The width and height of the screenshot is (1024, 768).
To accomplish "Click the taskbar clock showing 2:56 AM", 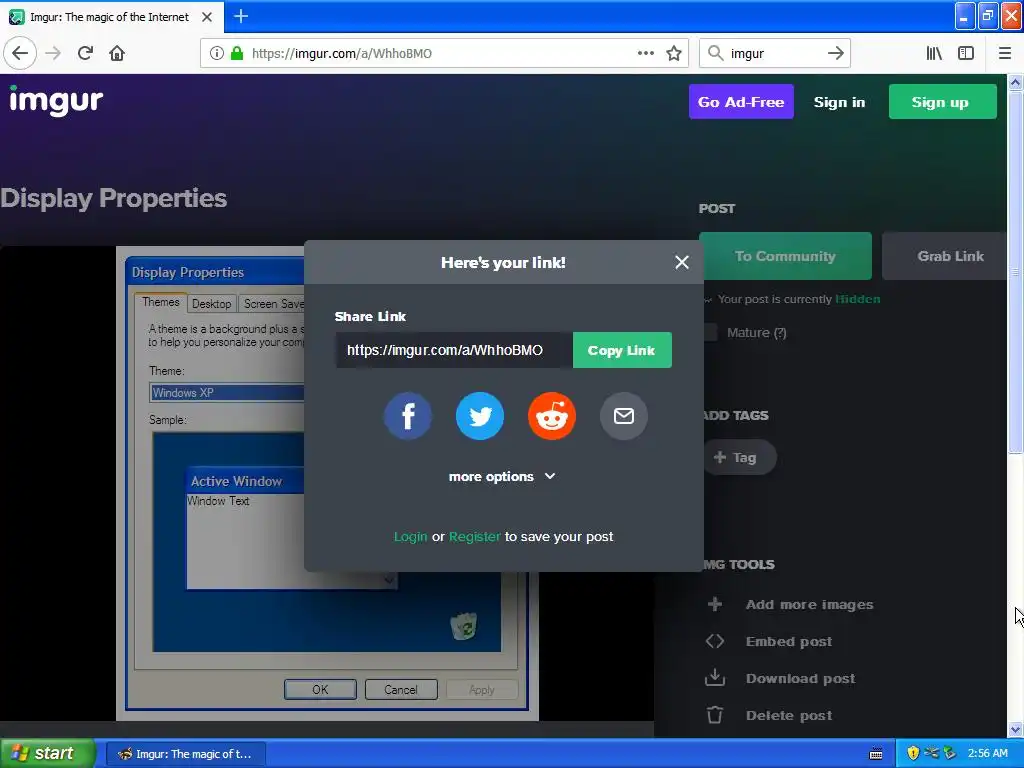I will 987,754.
